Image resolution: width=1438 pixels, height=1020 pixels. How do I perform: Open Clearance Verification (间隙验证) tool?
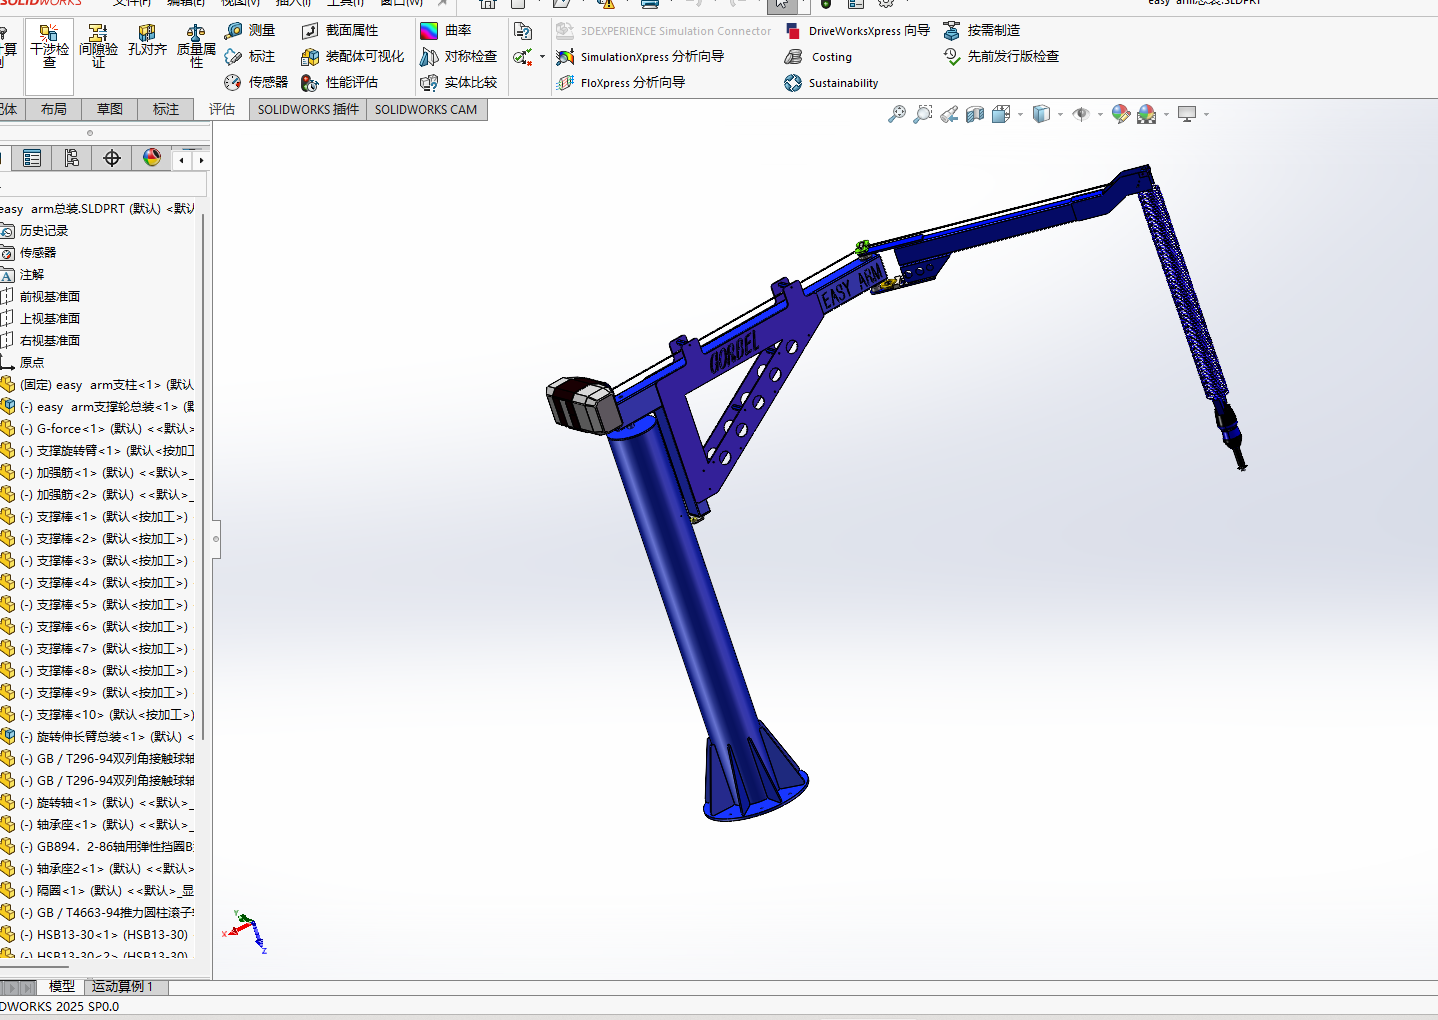tap(98, 48)
